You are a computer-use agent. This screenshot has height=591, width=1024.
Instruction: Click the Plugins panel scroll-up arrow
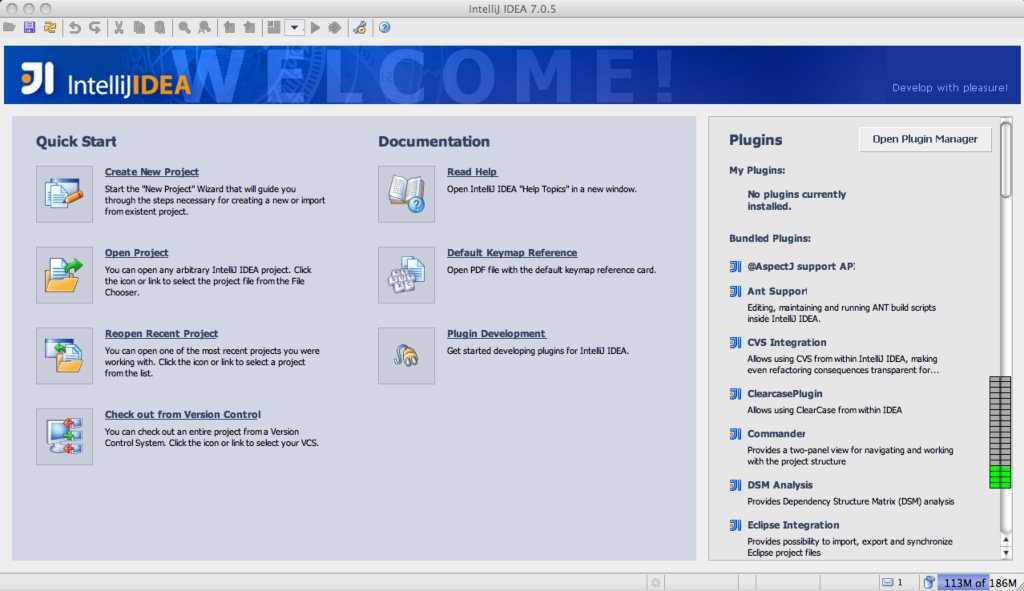point(1006,540)
